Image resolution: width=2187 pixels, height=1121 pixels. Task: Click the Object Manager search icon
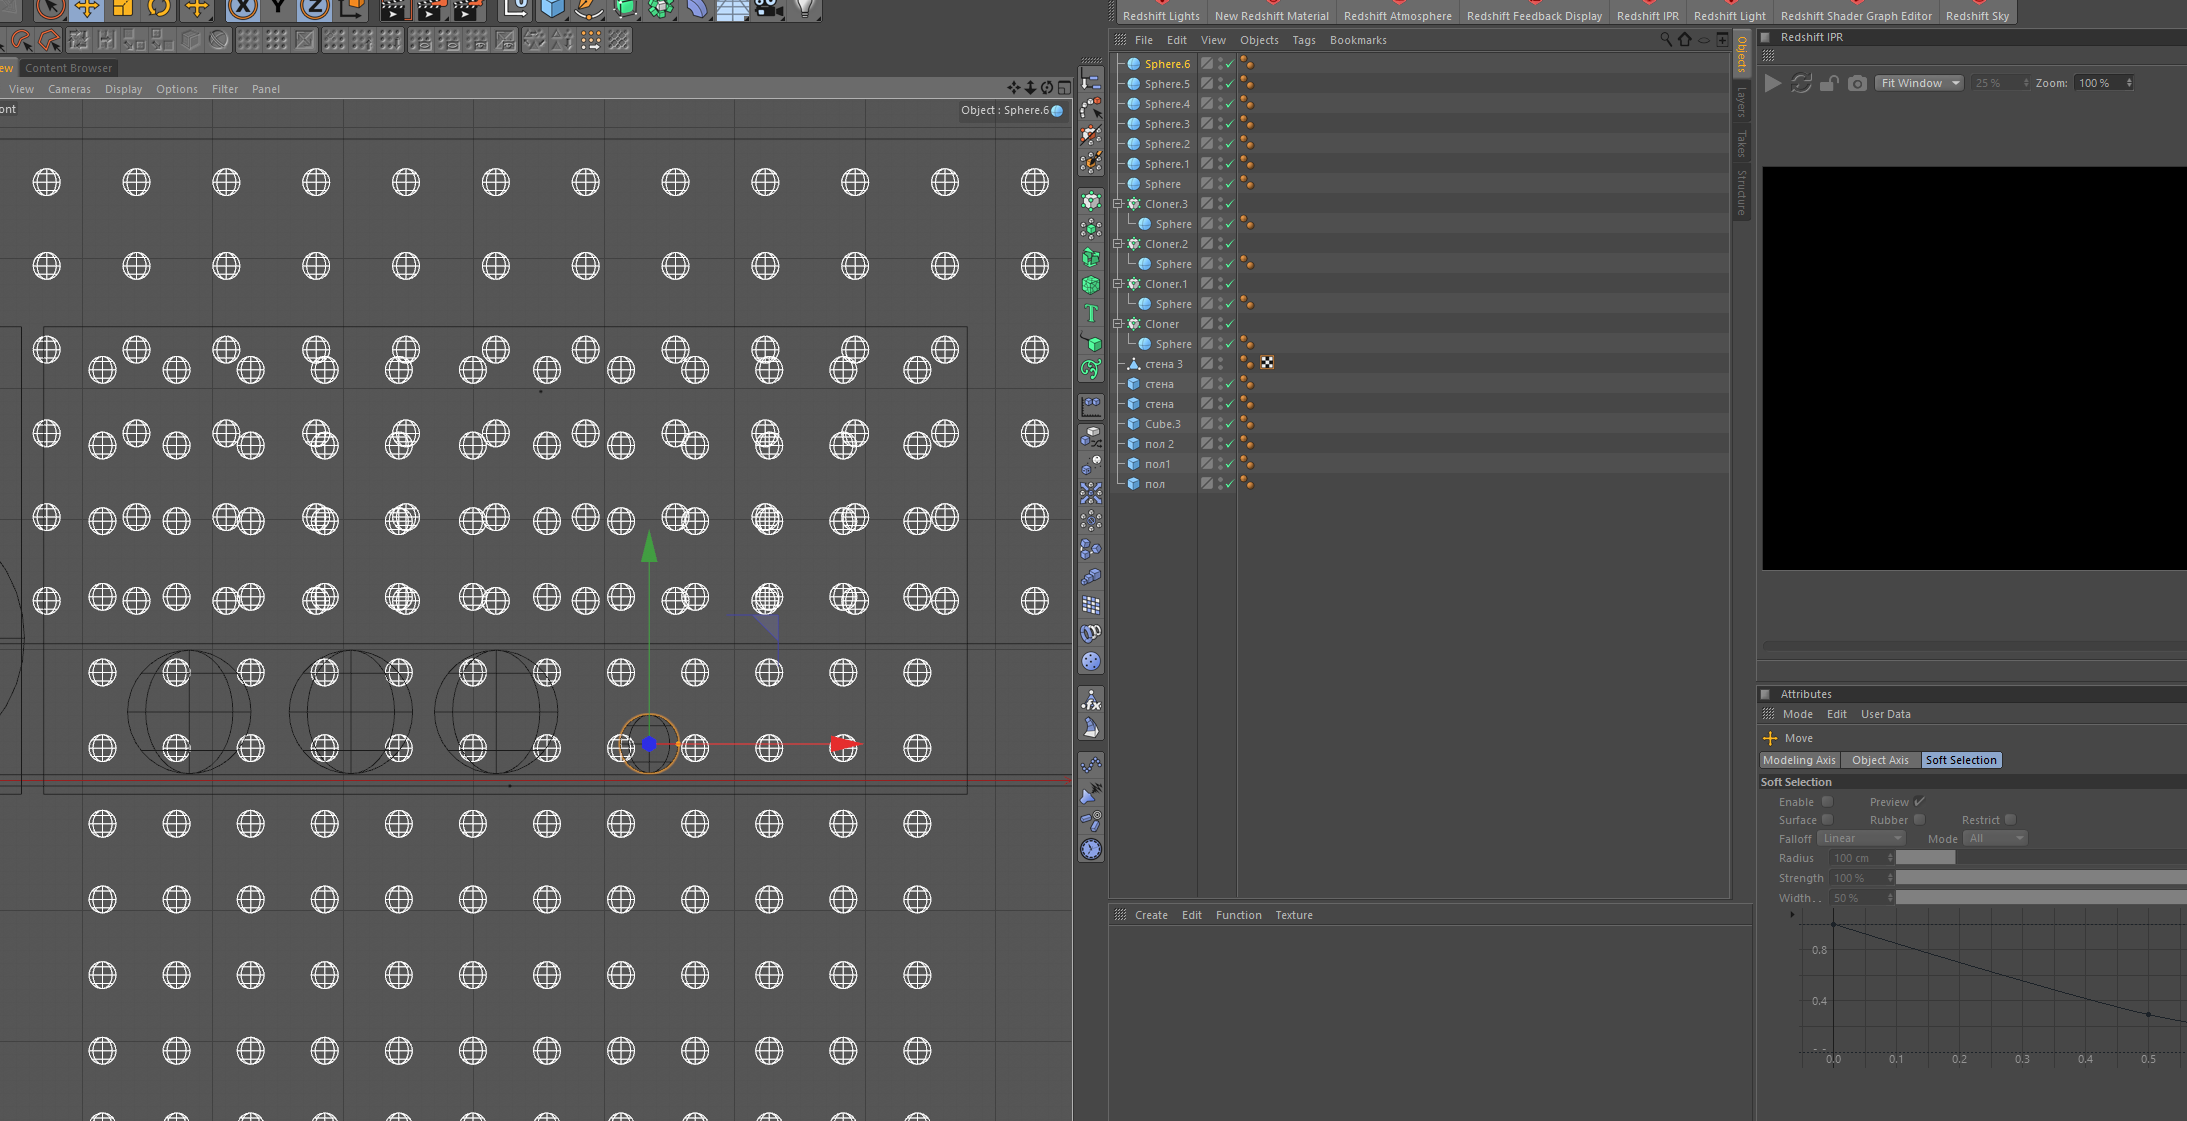point(1666,39)
